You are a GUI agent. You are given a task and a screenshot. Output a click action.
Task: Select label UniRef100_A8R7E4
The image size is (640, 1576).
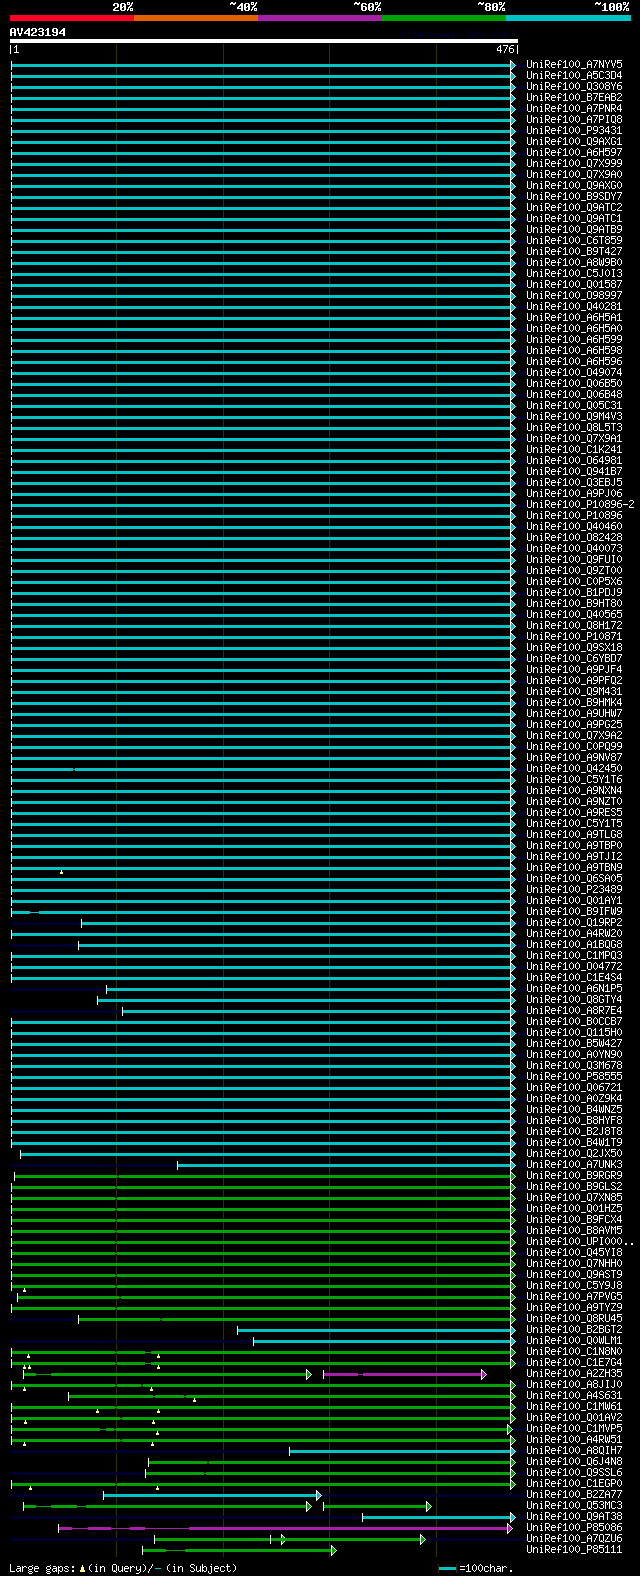[574, 1010]
